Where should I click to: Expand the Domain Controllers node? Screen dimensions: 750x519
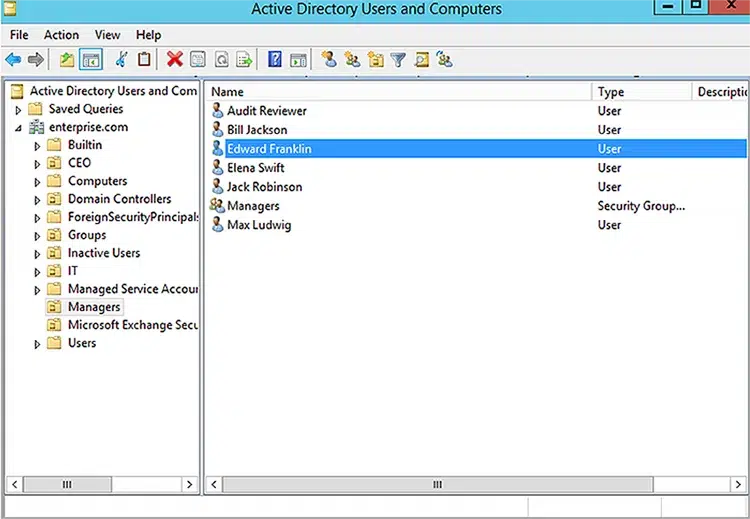point(37,200)
